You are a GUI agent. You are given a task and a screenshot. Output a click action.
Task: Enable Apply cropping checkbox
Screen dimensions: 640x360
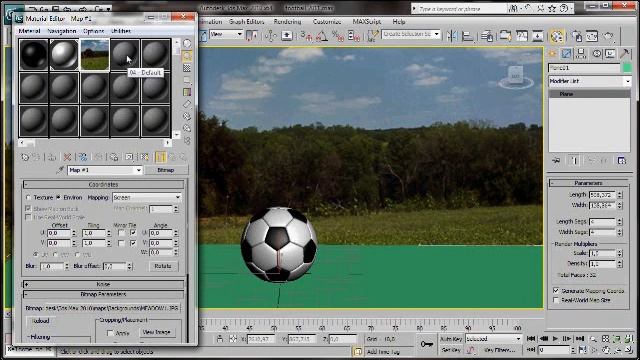tap(110, 333)
